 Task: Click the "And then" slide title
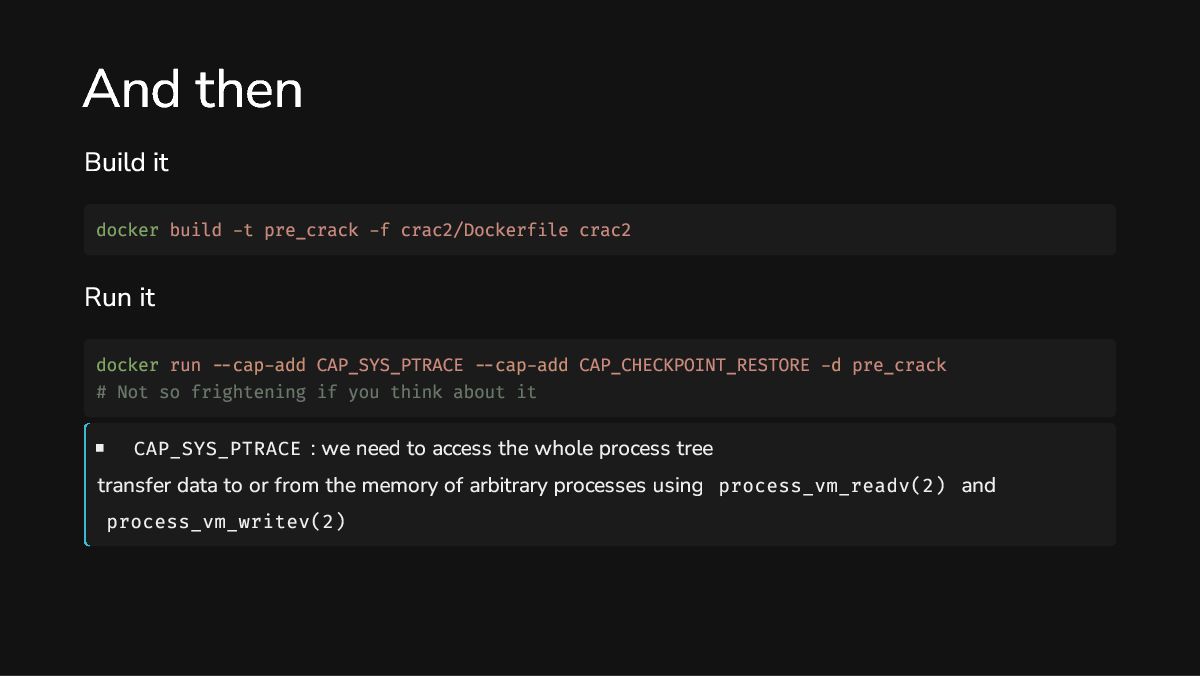point(192,90)
